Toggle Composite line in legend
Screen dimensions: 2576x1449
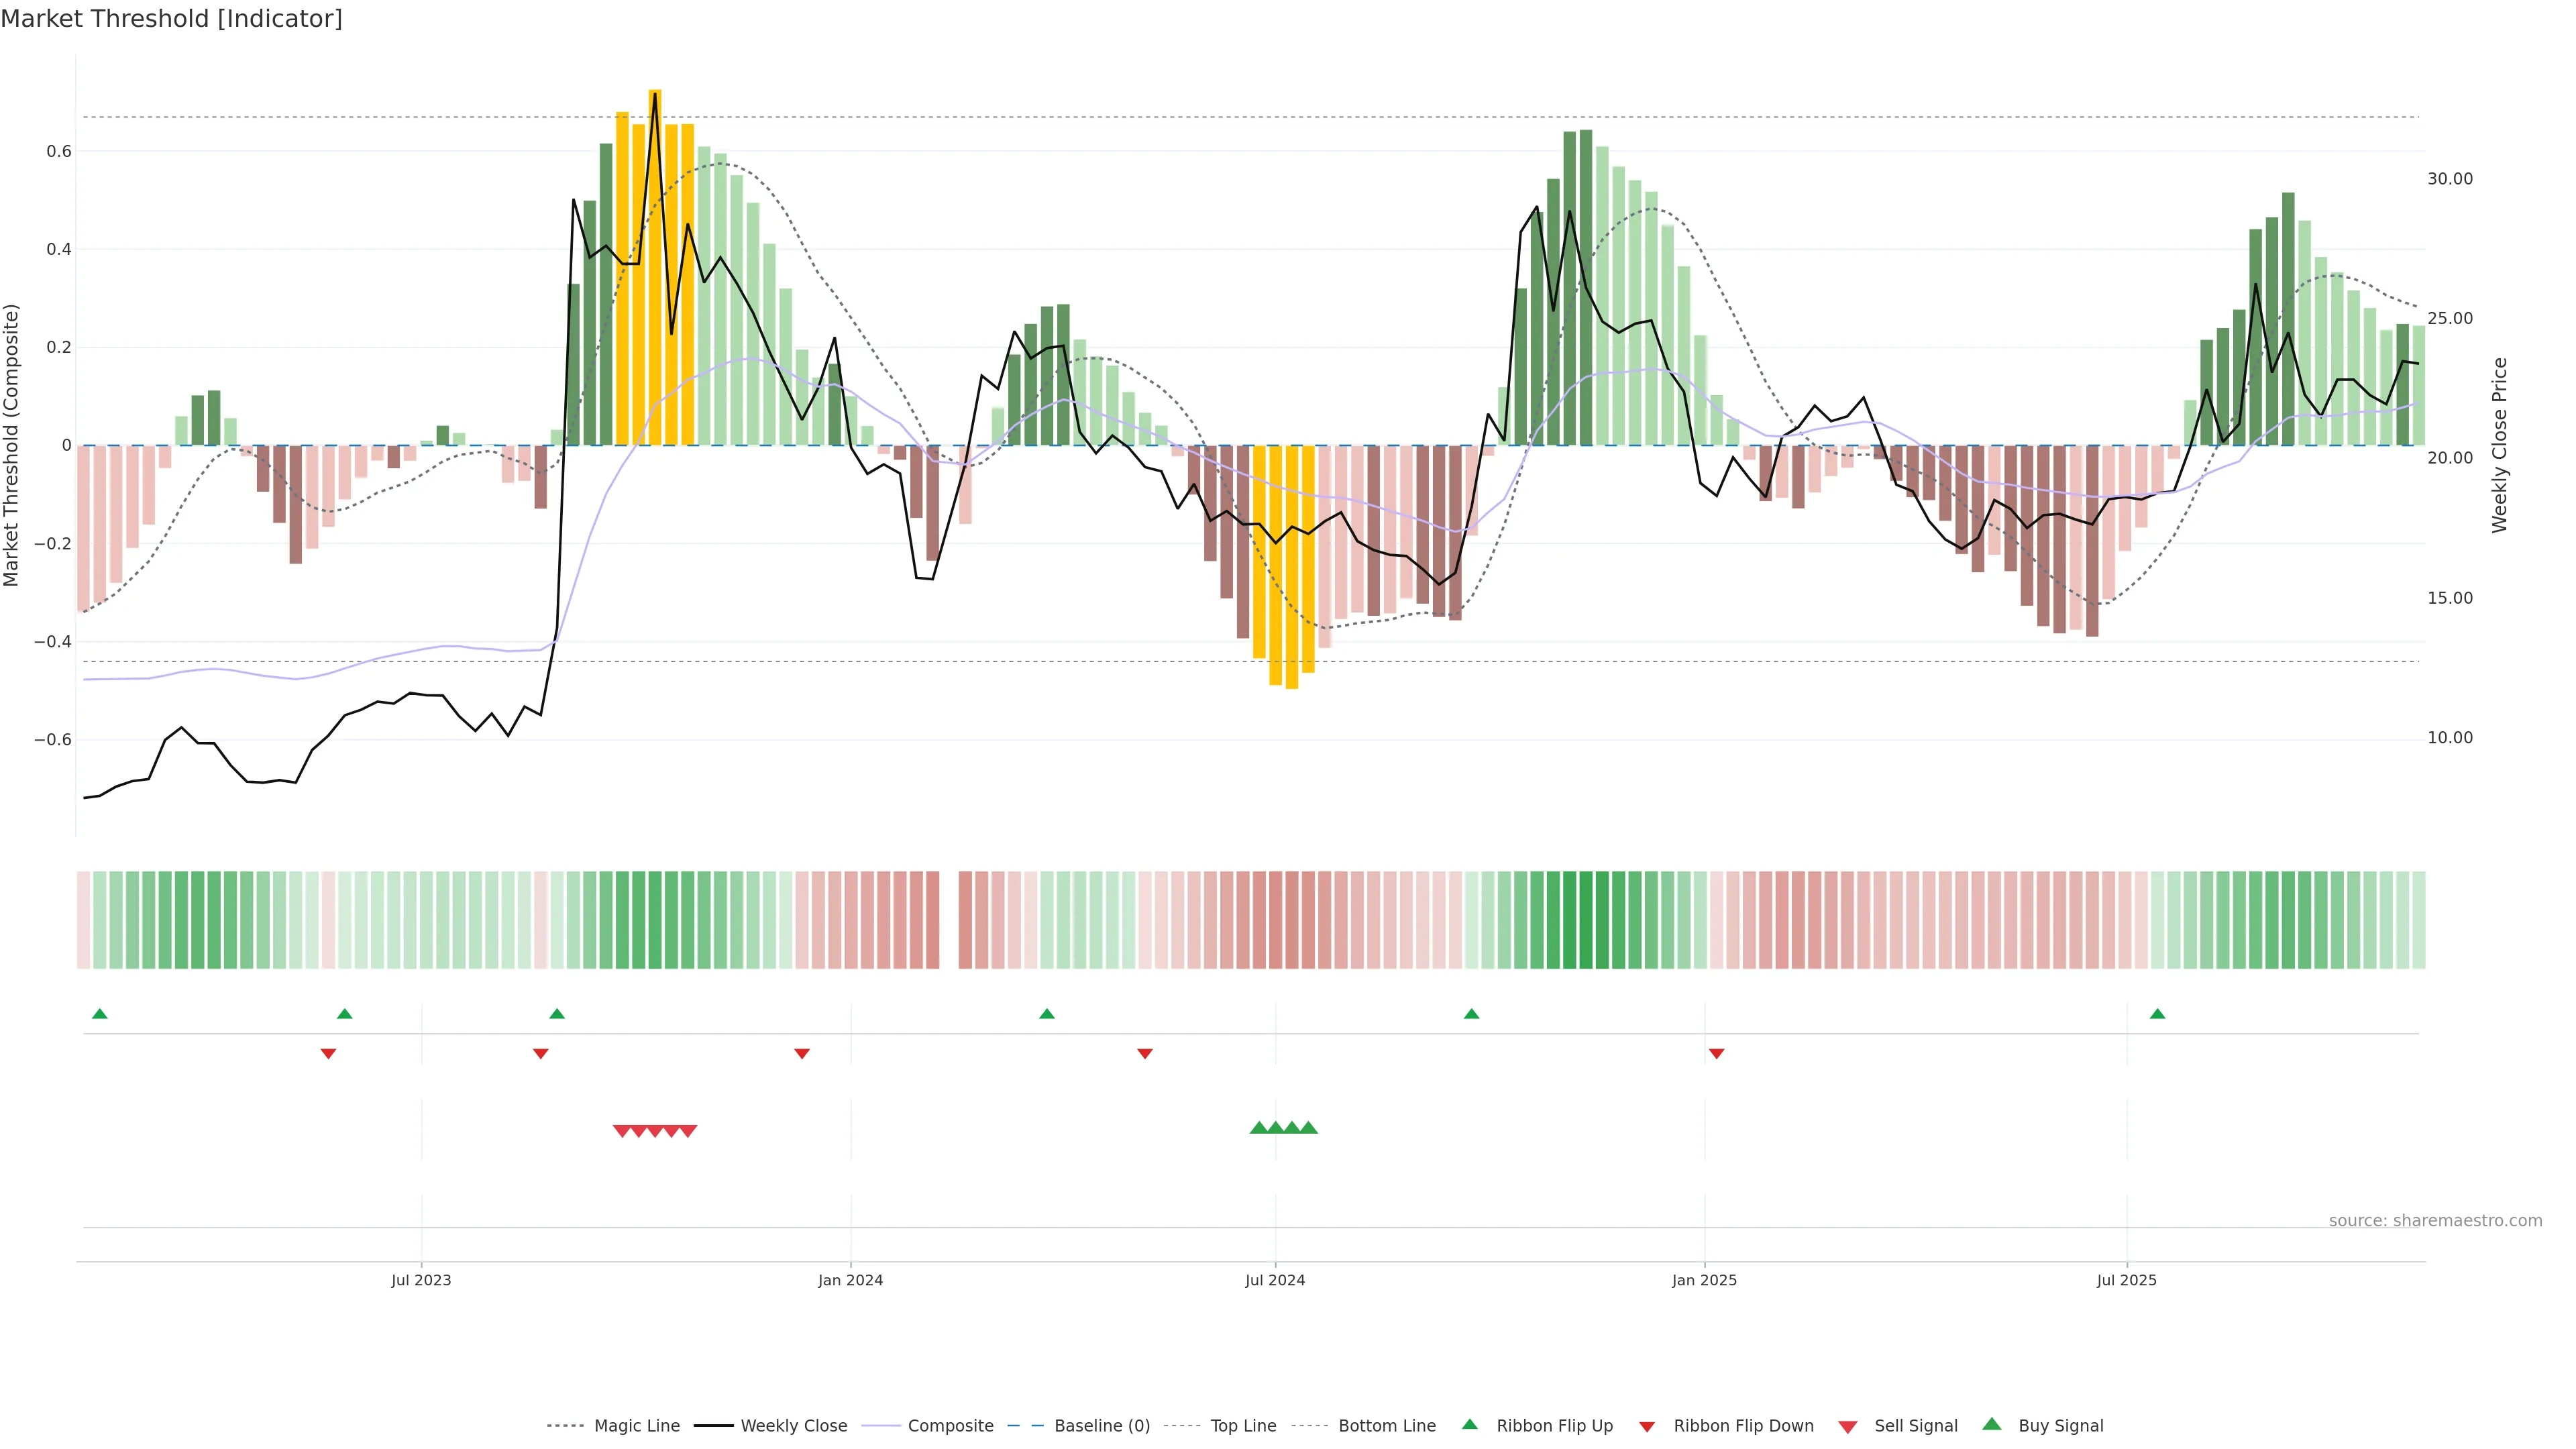pyautogui.click(x=950, y=1426)
